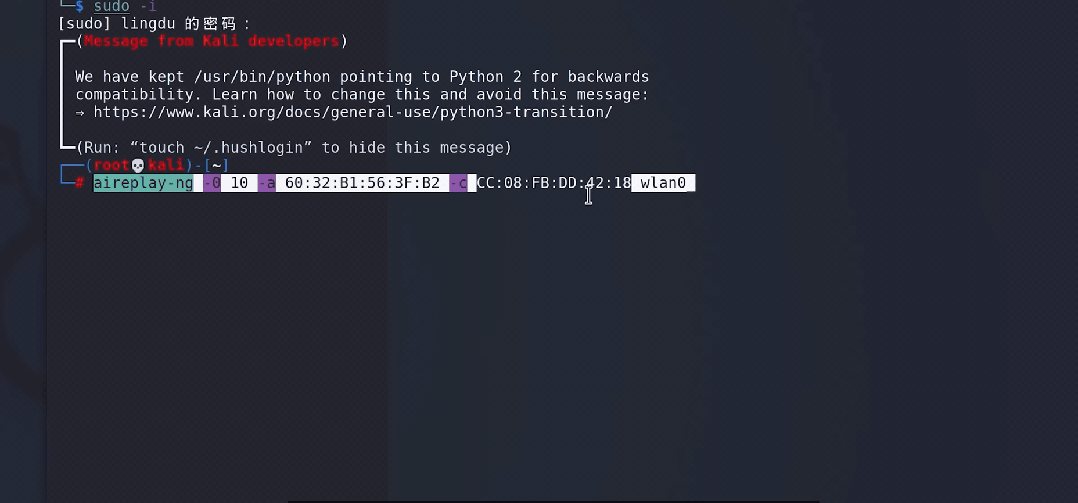Click the sudo command on the top line

111,6
